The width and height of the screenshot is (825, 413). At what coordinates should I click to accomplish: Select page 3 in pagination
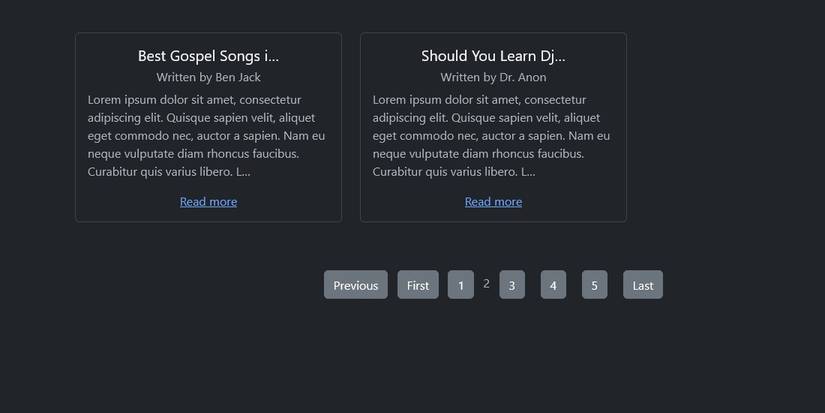[512, 285]
